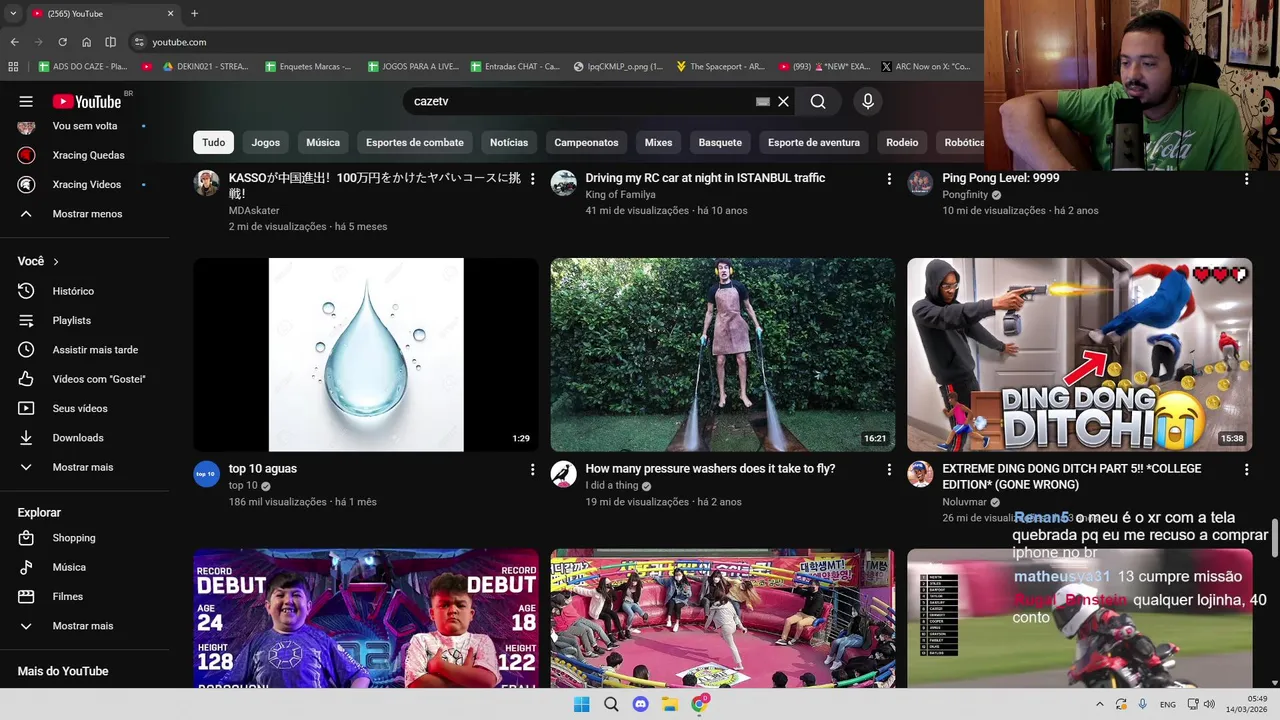The width and height of the screenshot is (1280, 720).
Task: Reload the page in the browser toolbar
Action: click(x=62, y=42)
